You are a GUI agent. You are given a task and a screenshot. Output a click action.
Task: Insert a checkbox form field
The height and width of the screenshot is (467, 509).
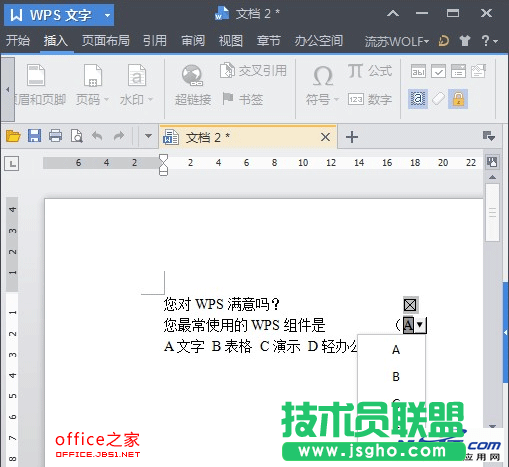click(x=438, y=71)
